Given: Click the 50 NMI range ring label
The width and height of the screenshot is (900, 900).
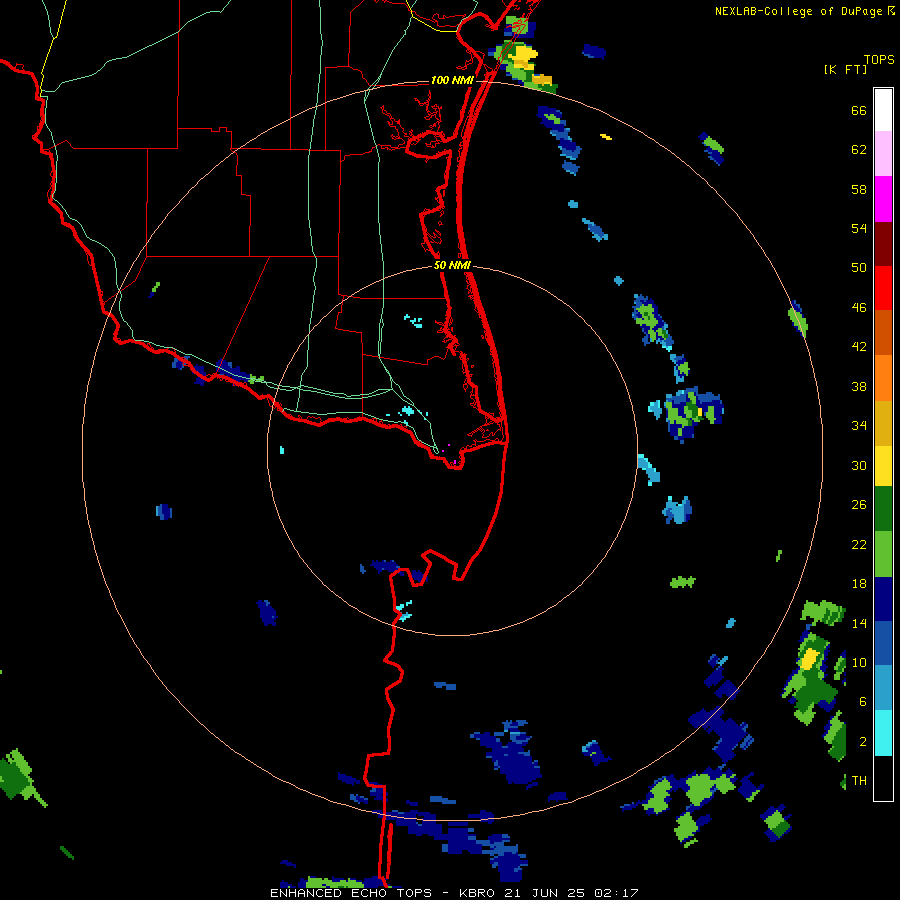Looking at the screenshot, I should (452, 265).
